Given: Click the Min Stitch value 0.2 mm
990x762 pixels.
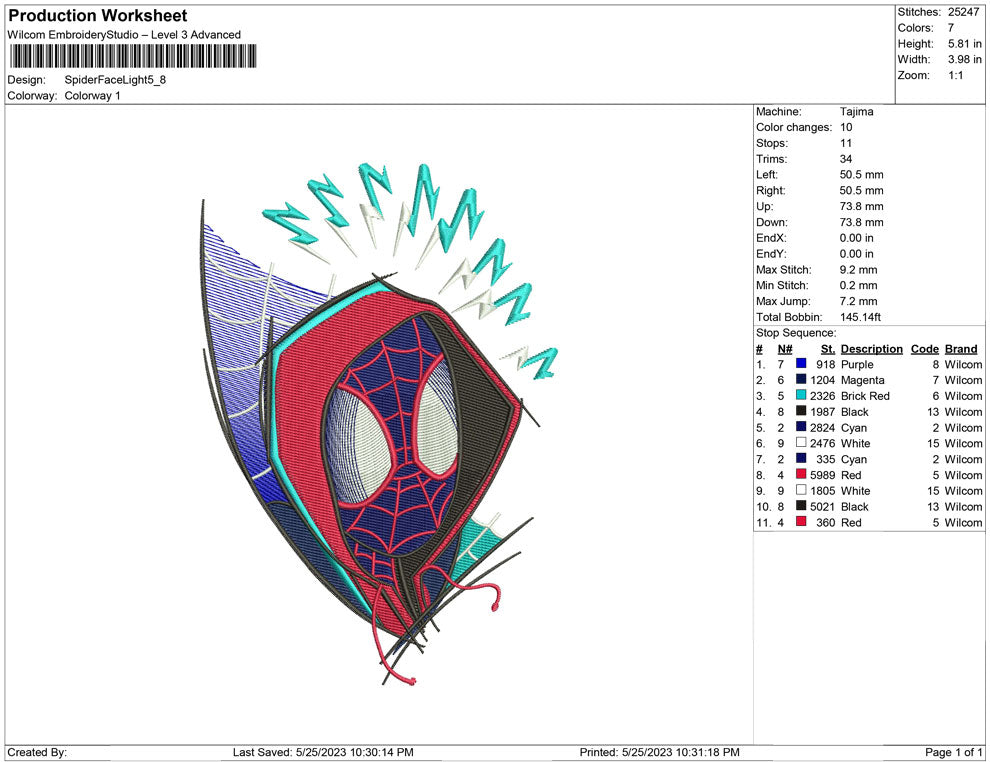Looking at the screenshot, I should click(858, 285).
